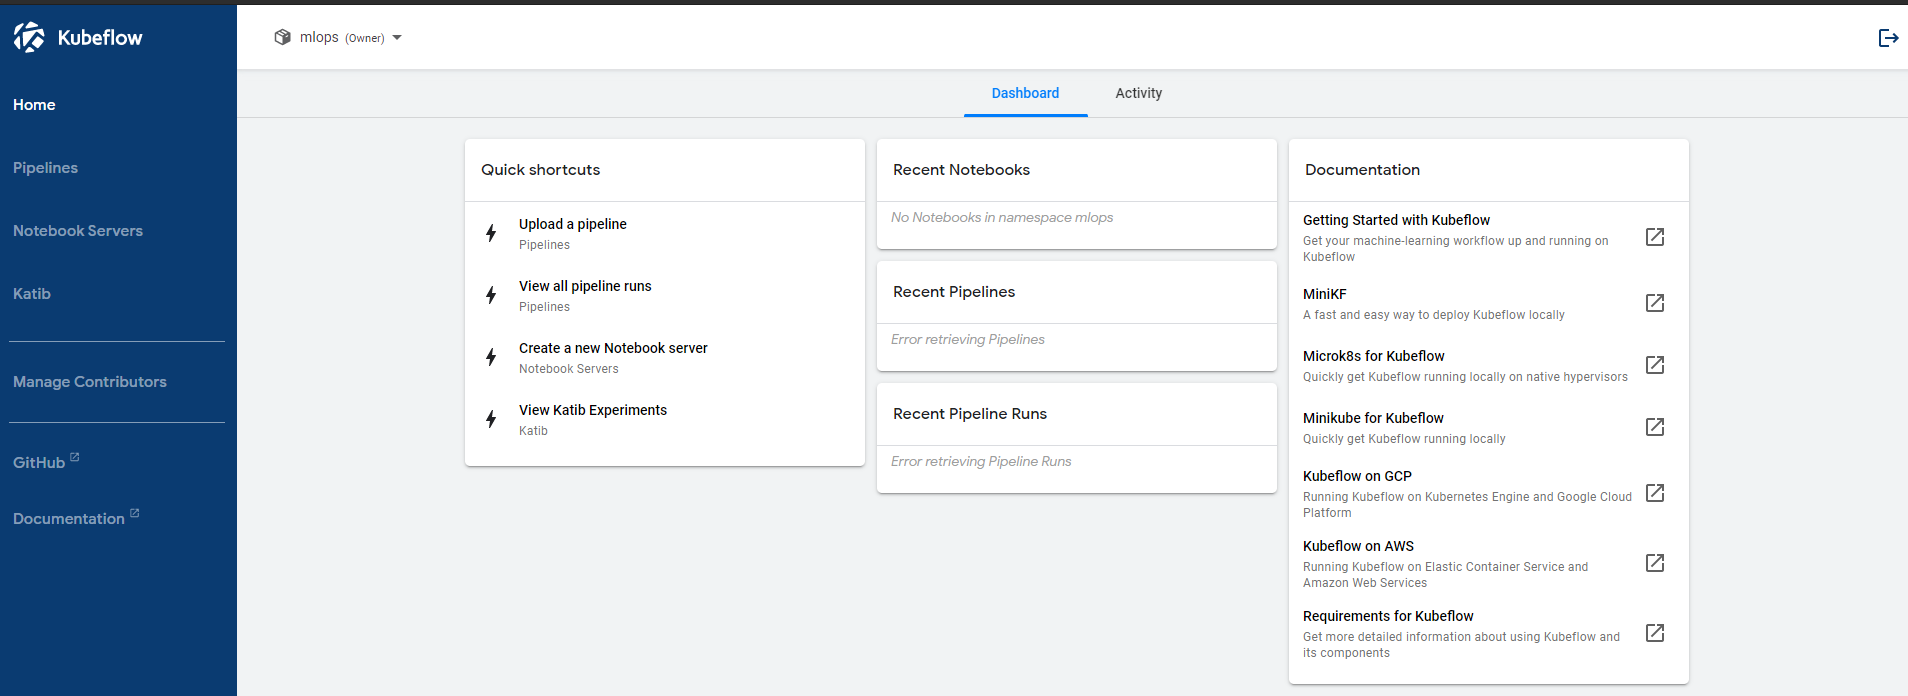The image size is (1908, 696).
Task: Click the Recent Pipeline Runs card heading
Action: tap(970, 414)
